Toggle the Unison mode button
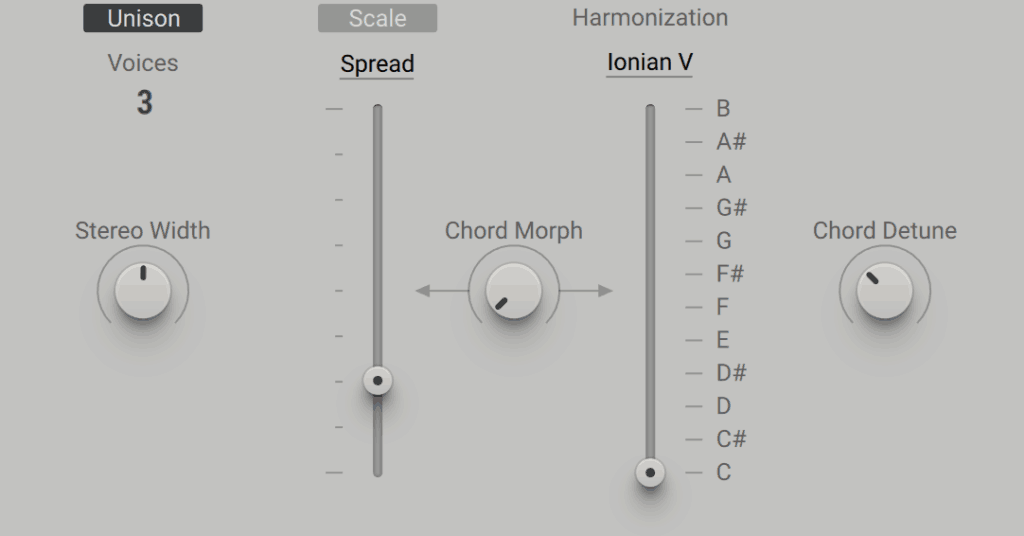This screenshot has height=536, width=1024. (x=143, y=18)
